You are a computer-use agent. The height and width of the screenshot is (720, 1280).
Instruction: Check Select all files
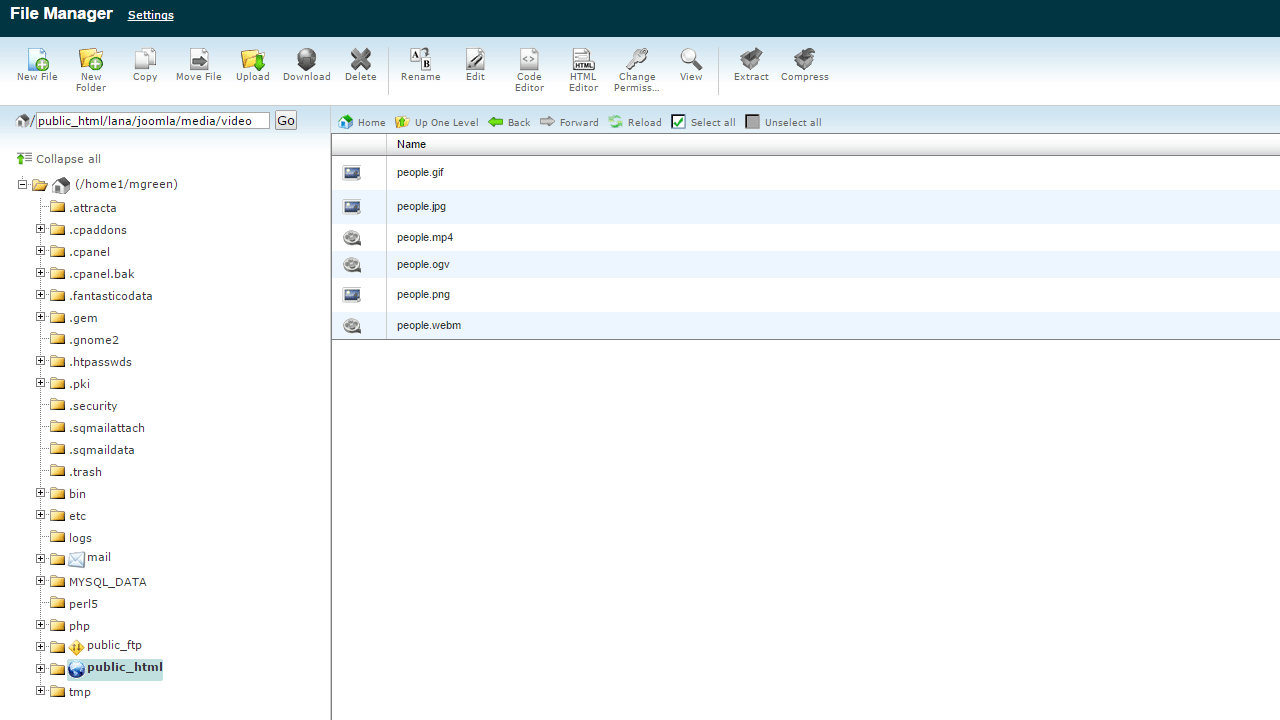coord(703,122)
